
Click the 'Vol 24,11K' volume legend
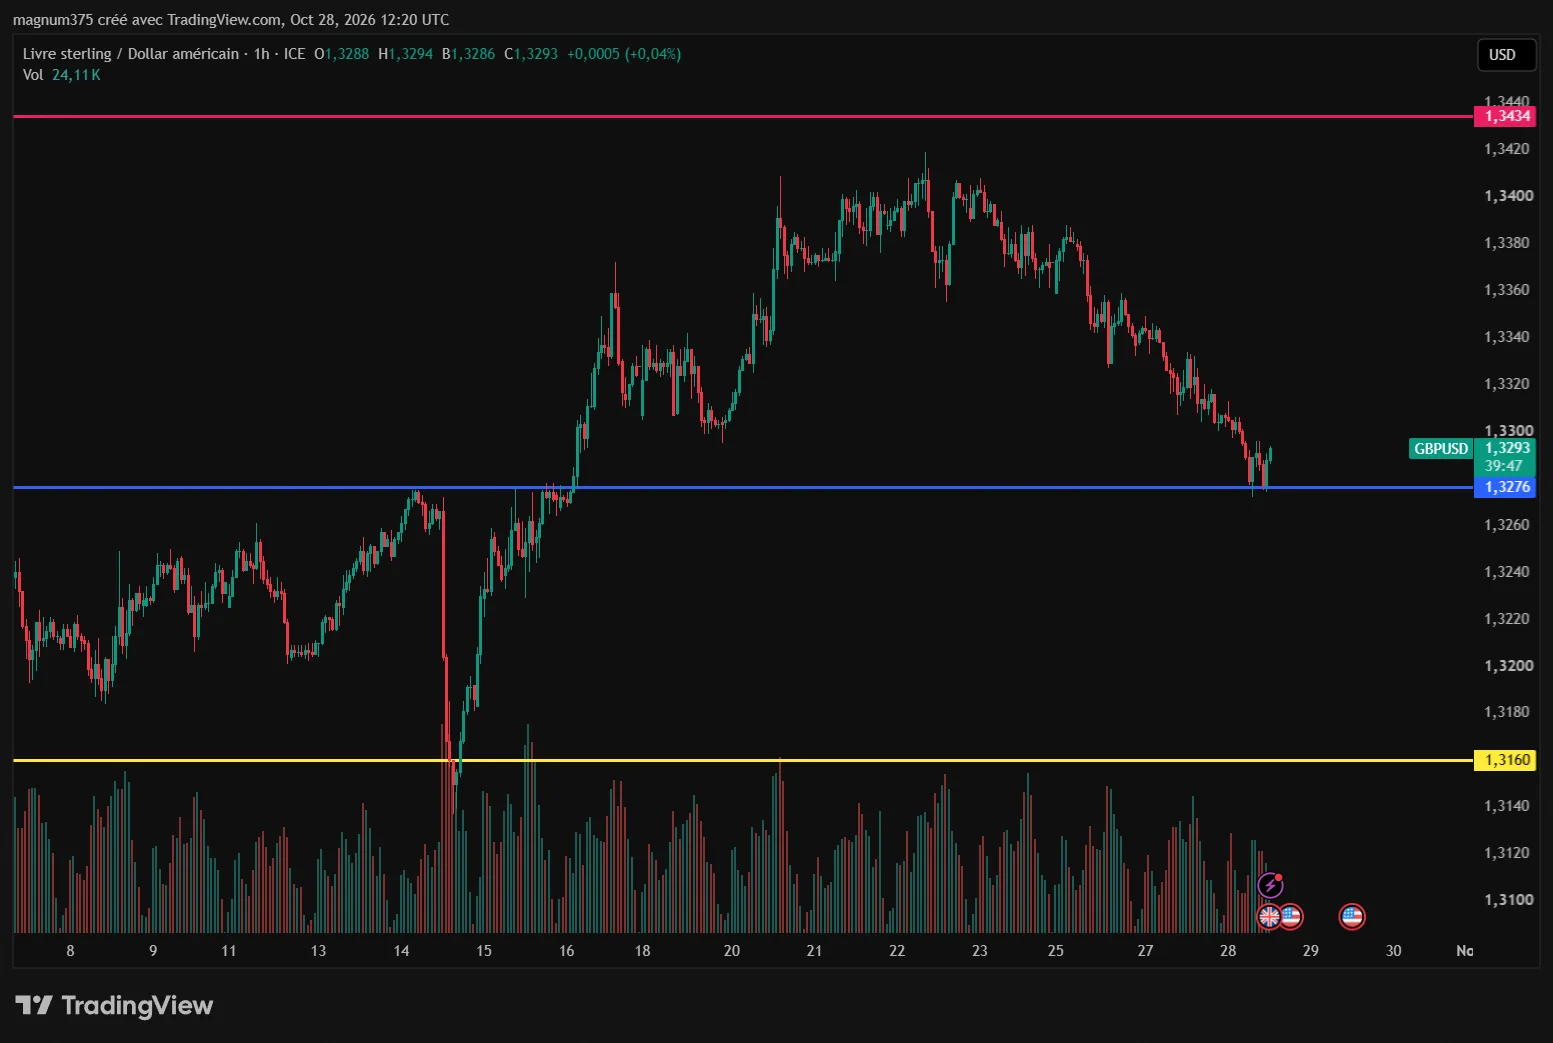62,75
